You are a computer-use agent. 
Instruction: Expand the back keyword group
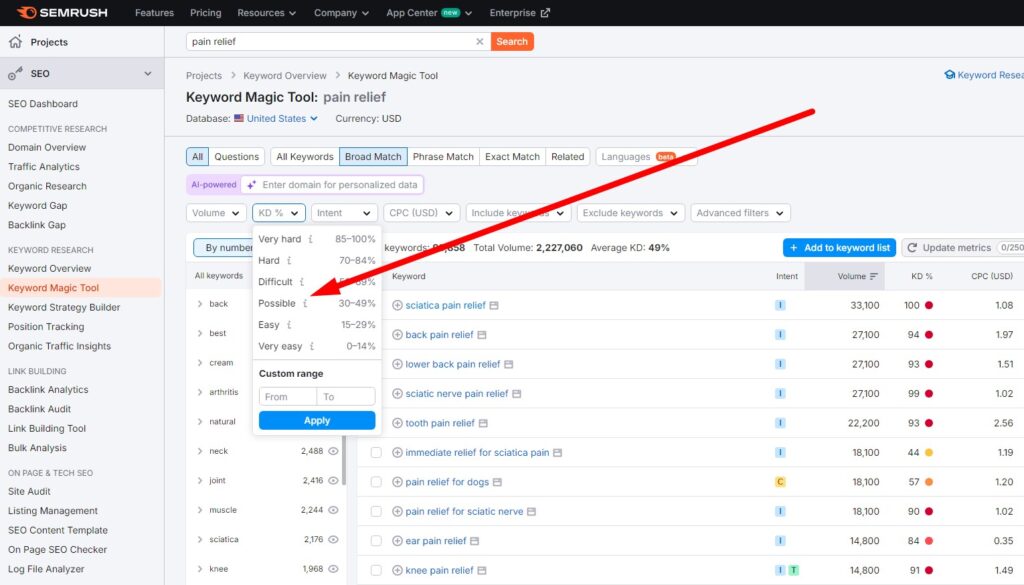click(x=200, y=304)
